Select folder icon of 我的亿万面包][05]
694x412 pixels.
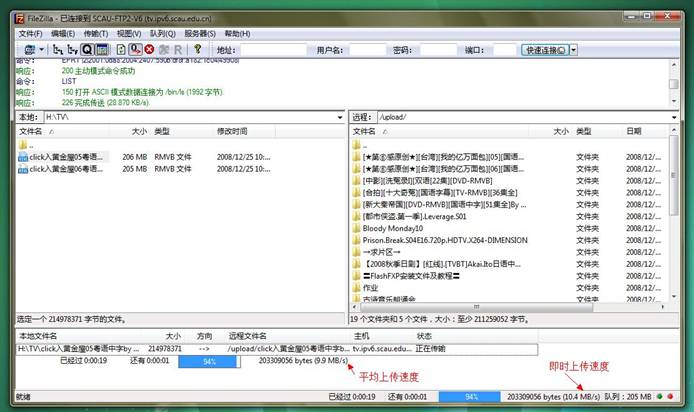click(x=357, y=157)
